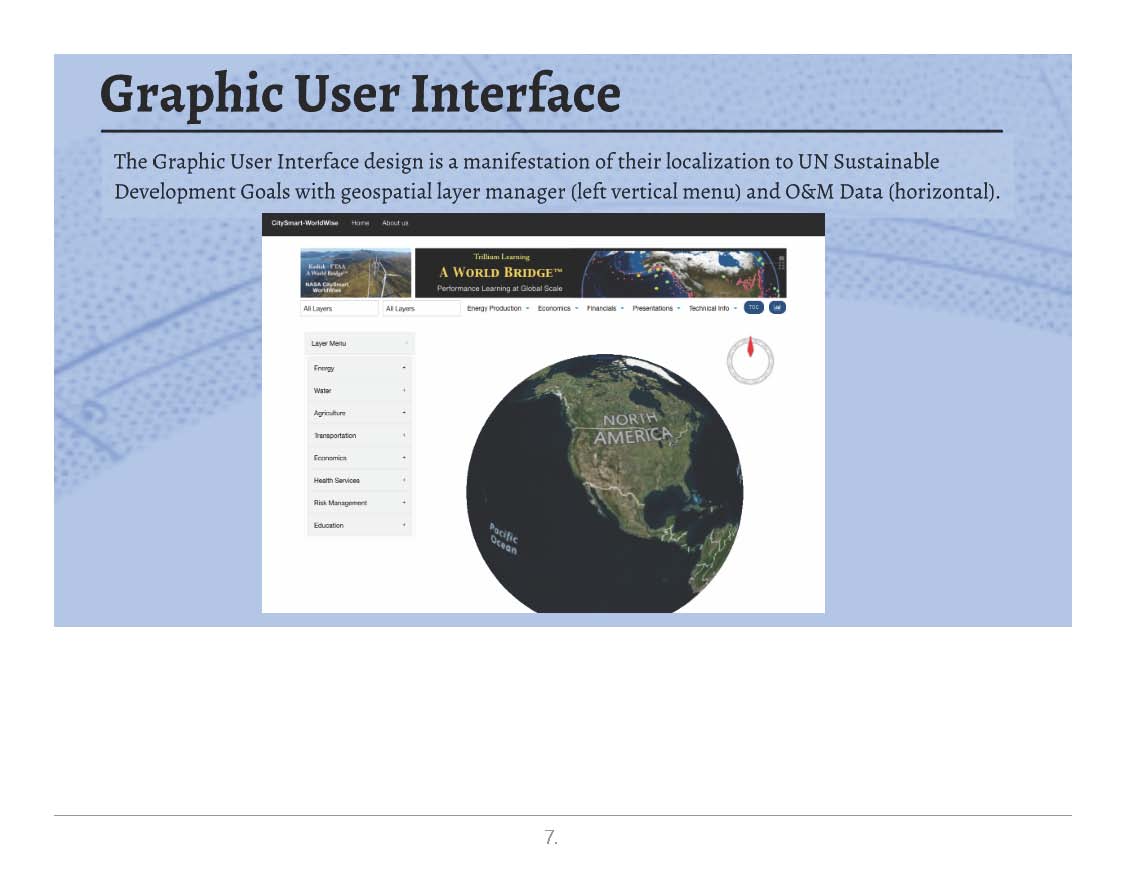The height and width of the screenshot is (876, 1133).
Task: Open the Technical Info menu
Action: 712,309
